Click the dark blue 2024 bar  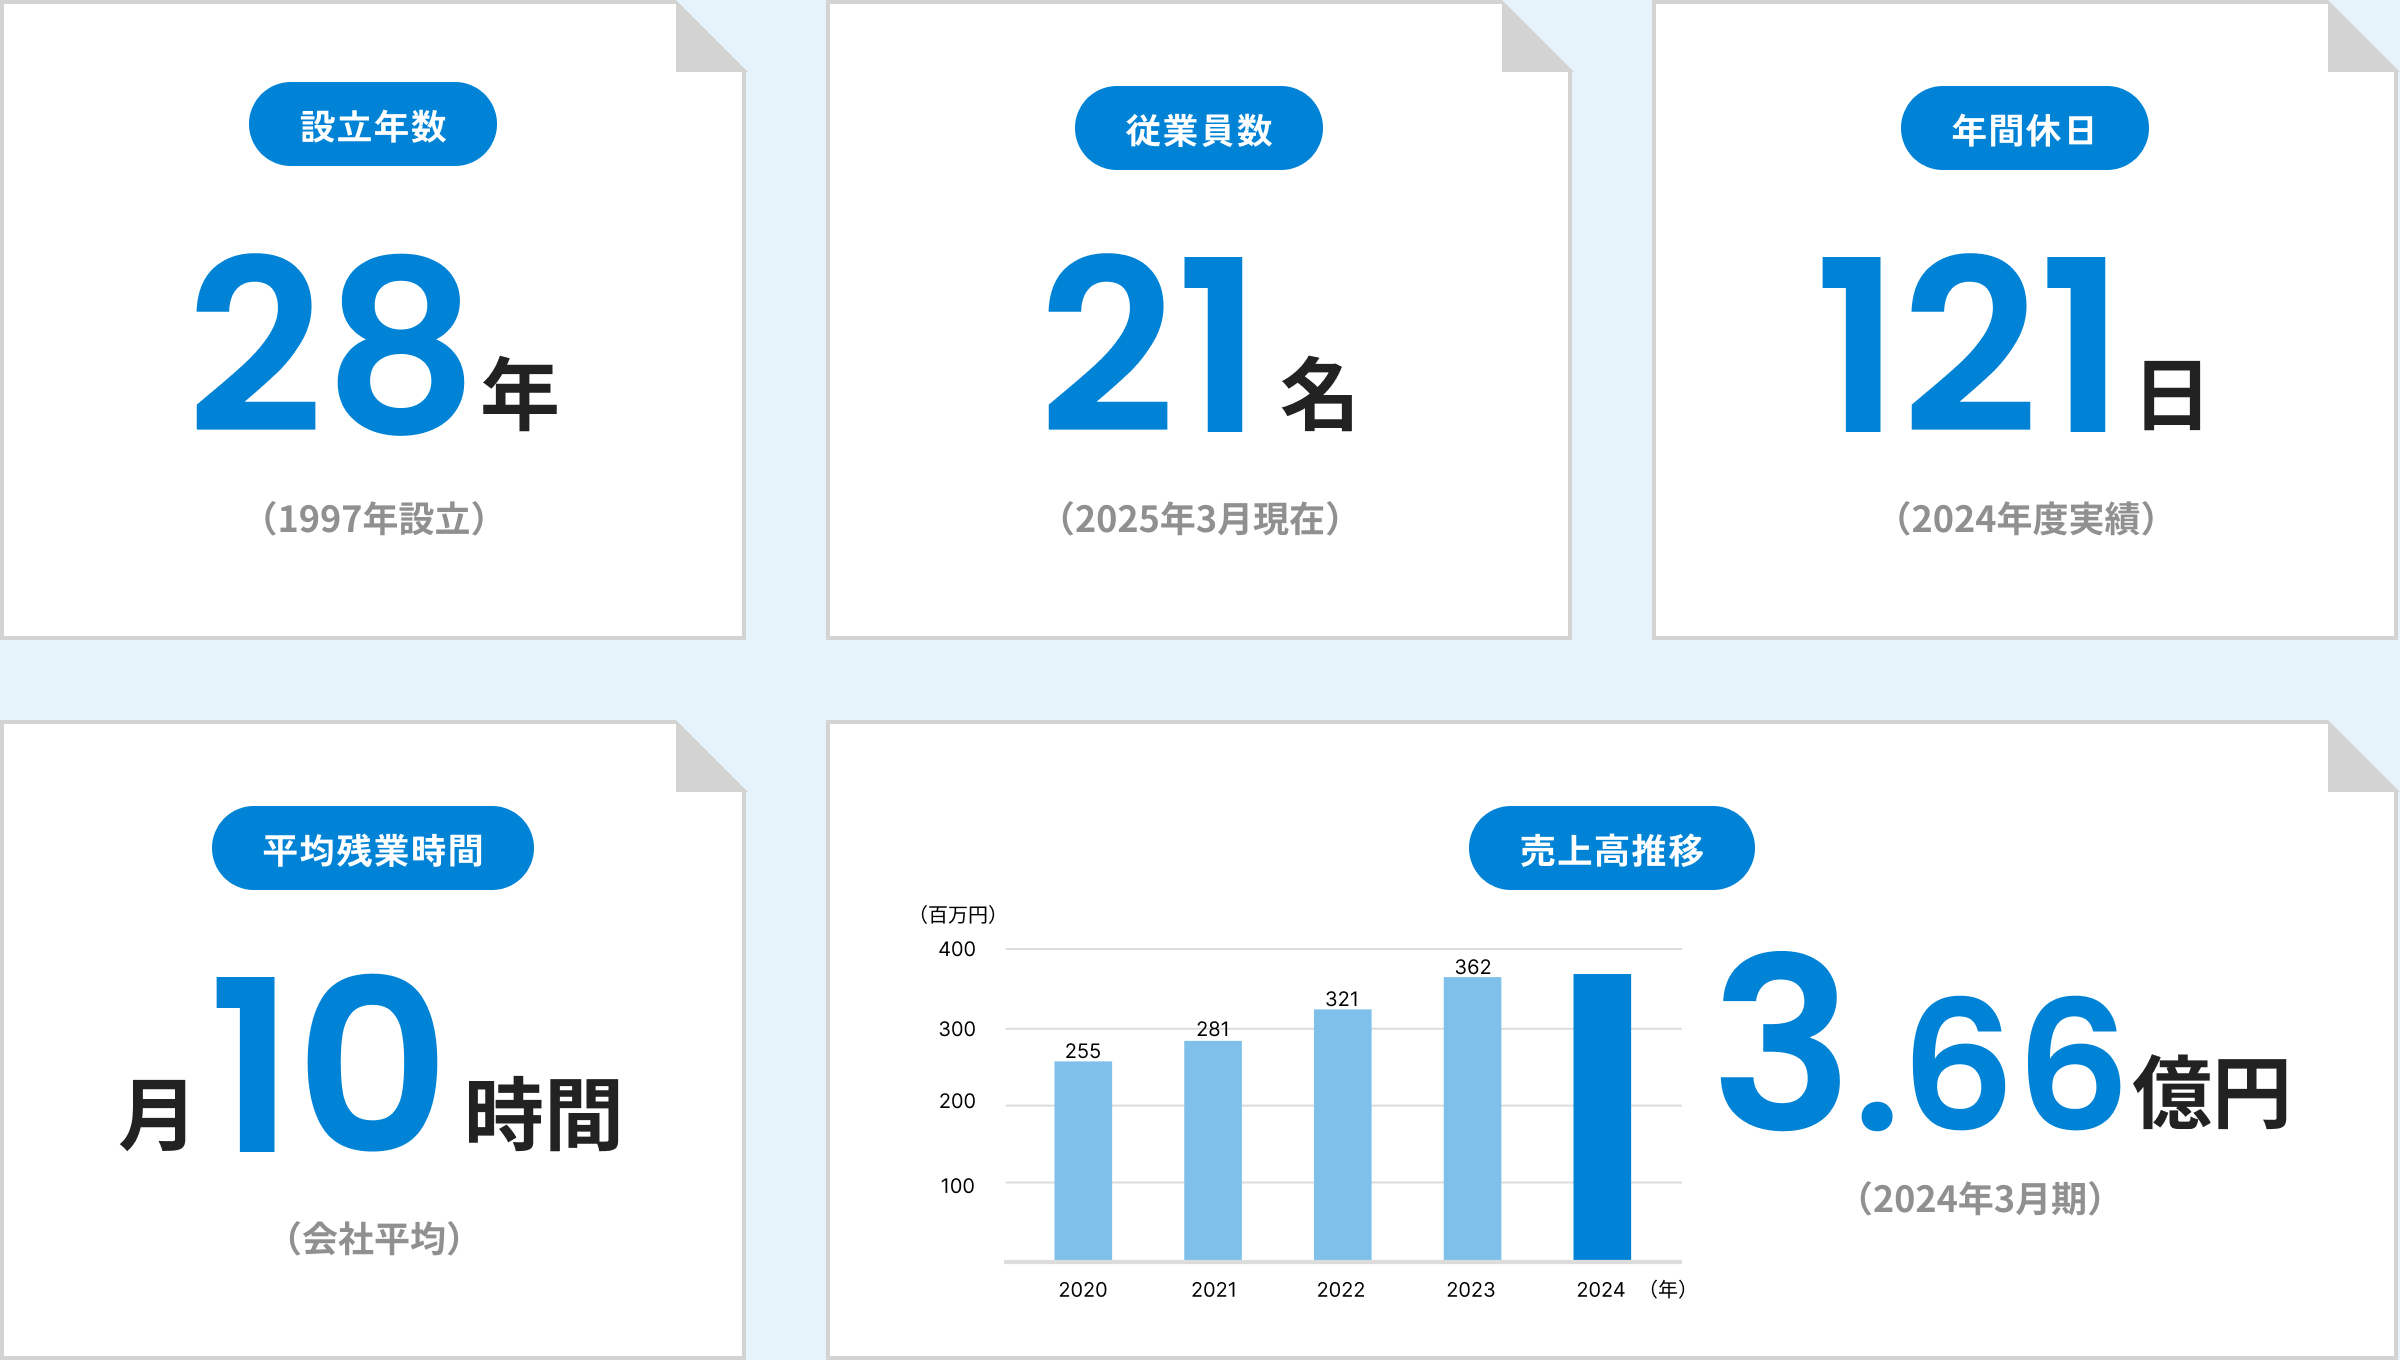(x=1602, y=1116)
